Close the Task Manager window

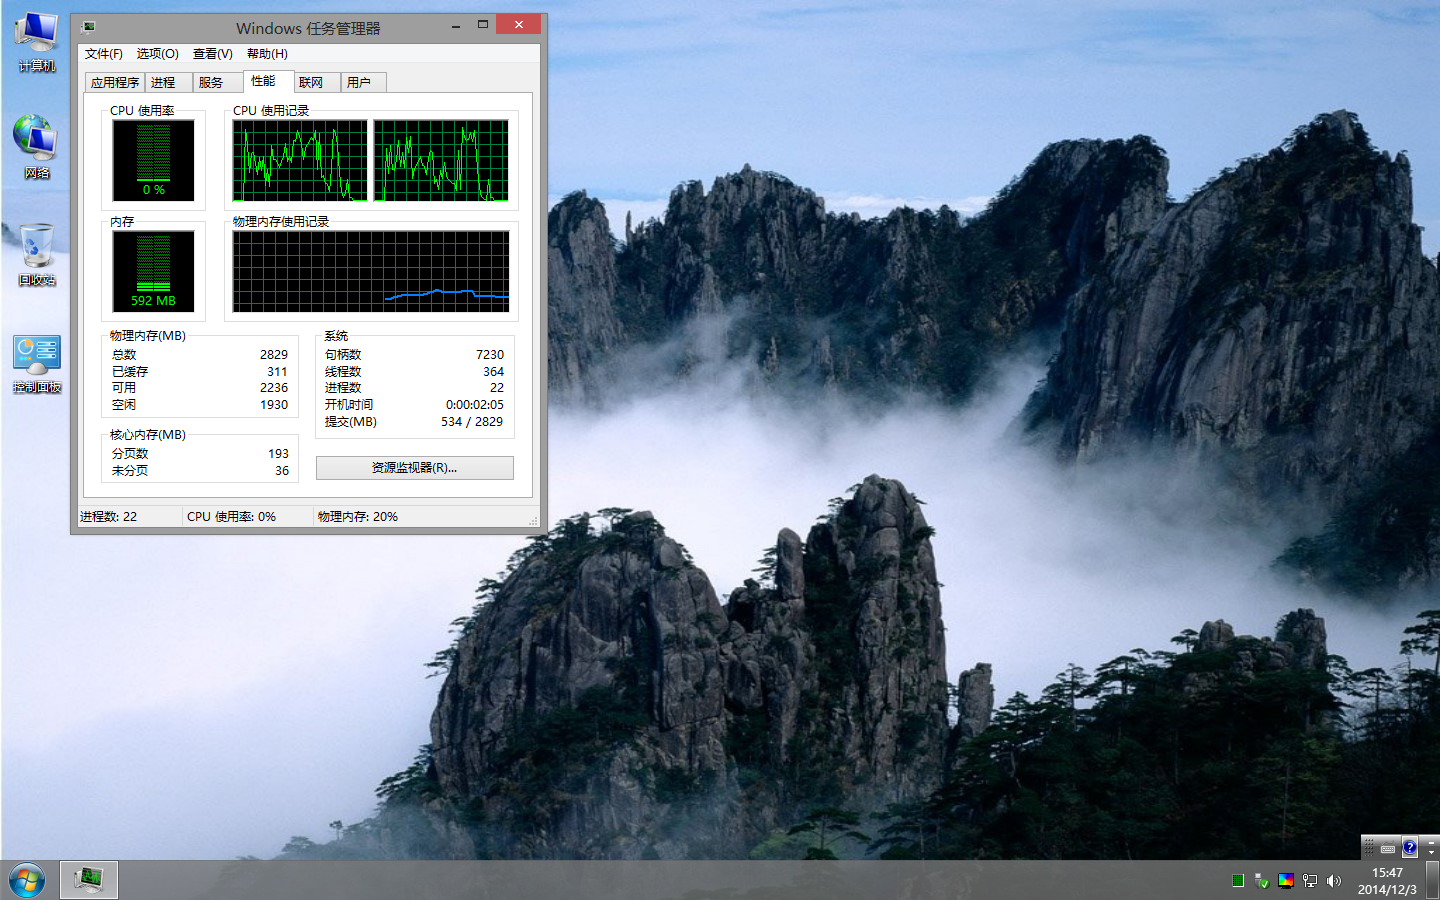coord(518,25)
